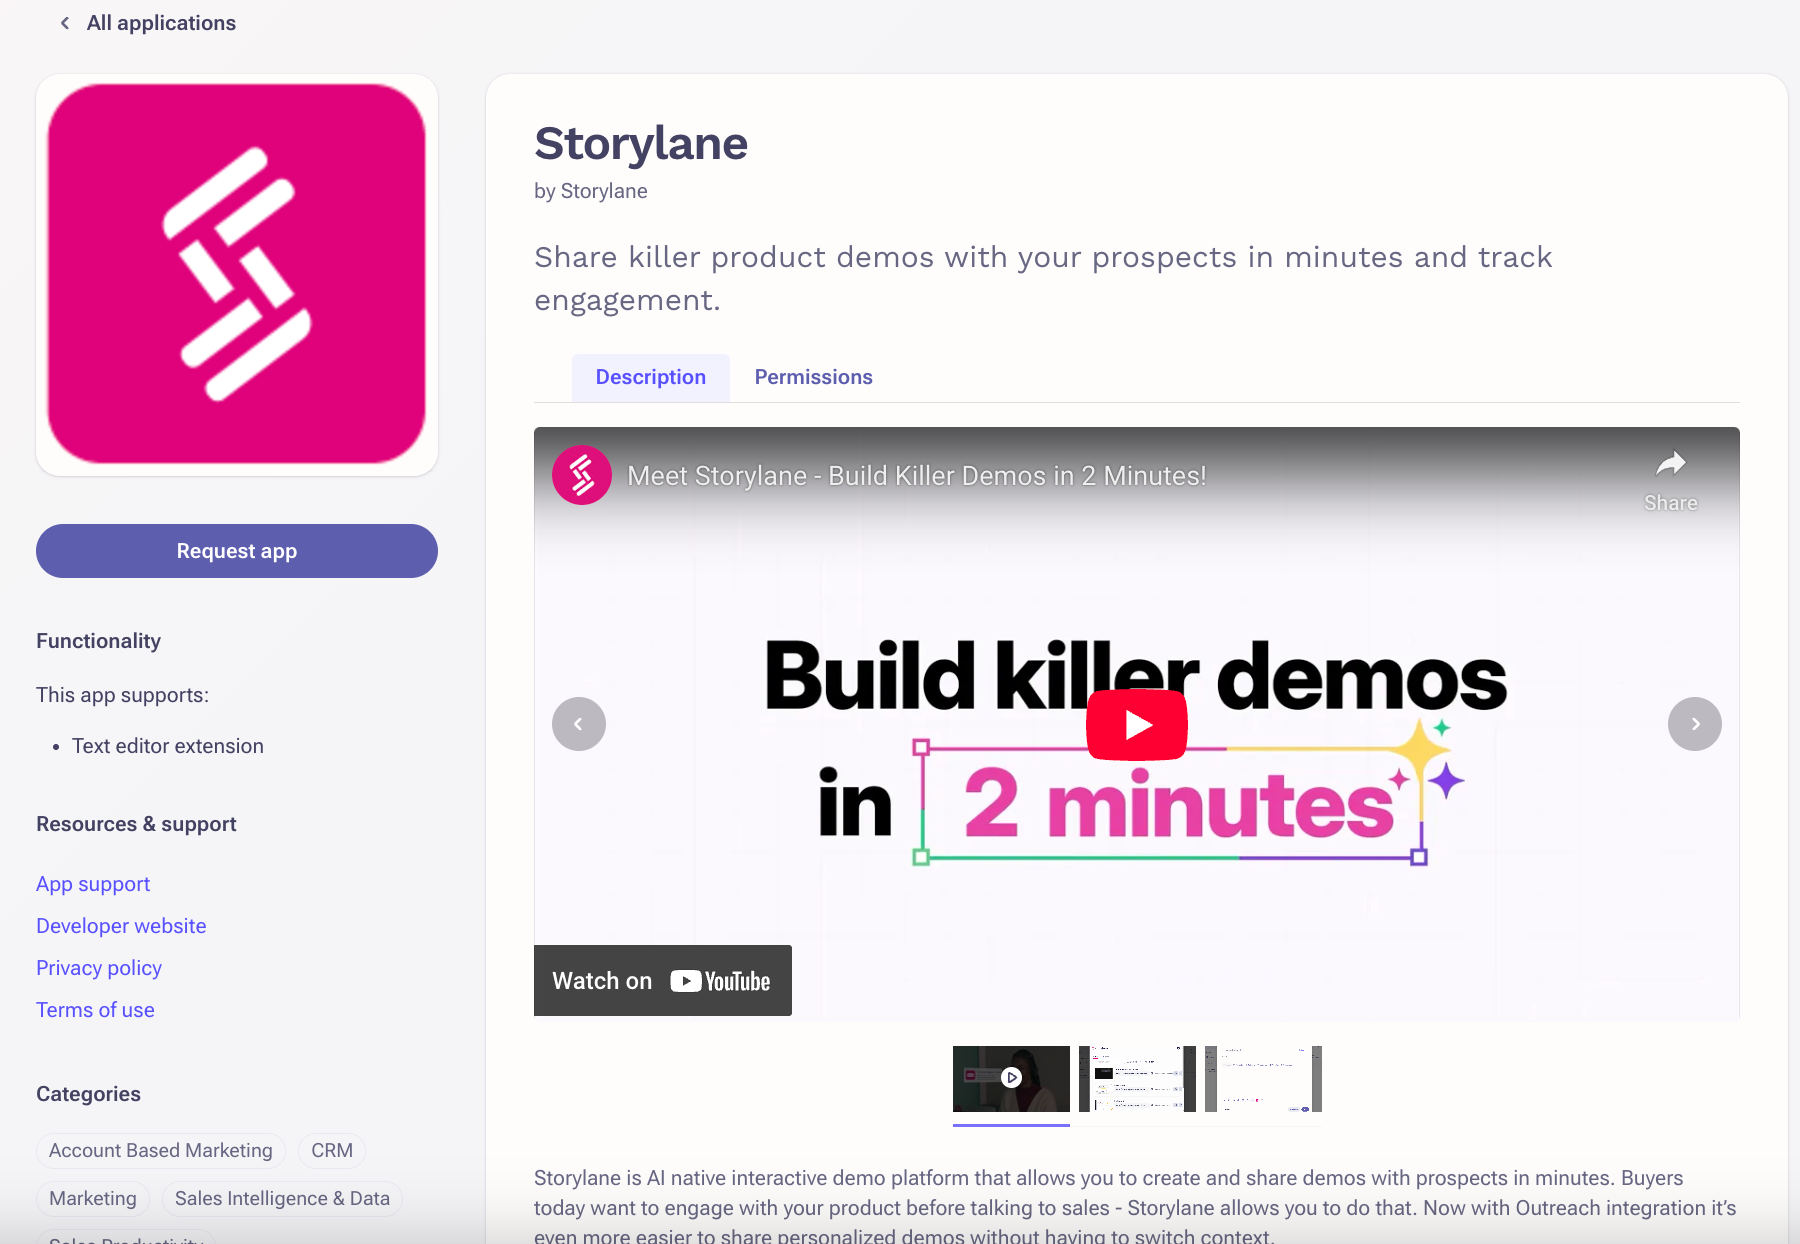This screenshot has width=1800, height=1244.
Task: Click the Storylane channel avatar in video
Action: [x=582, y=475]
